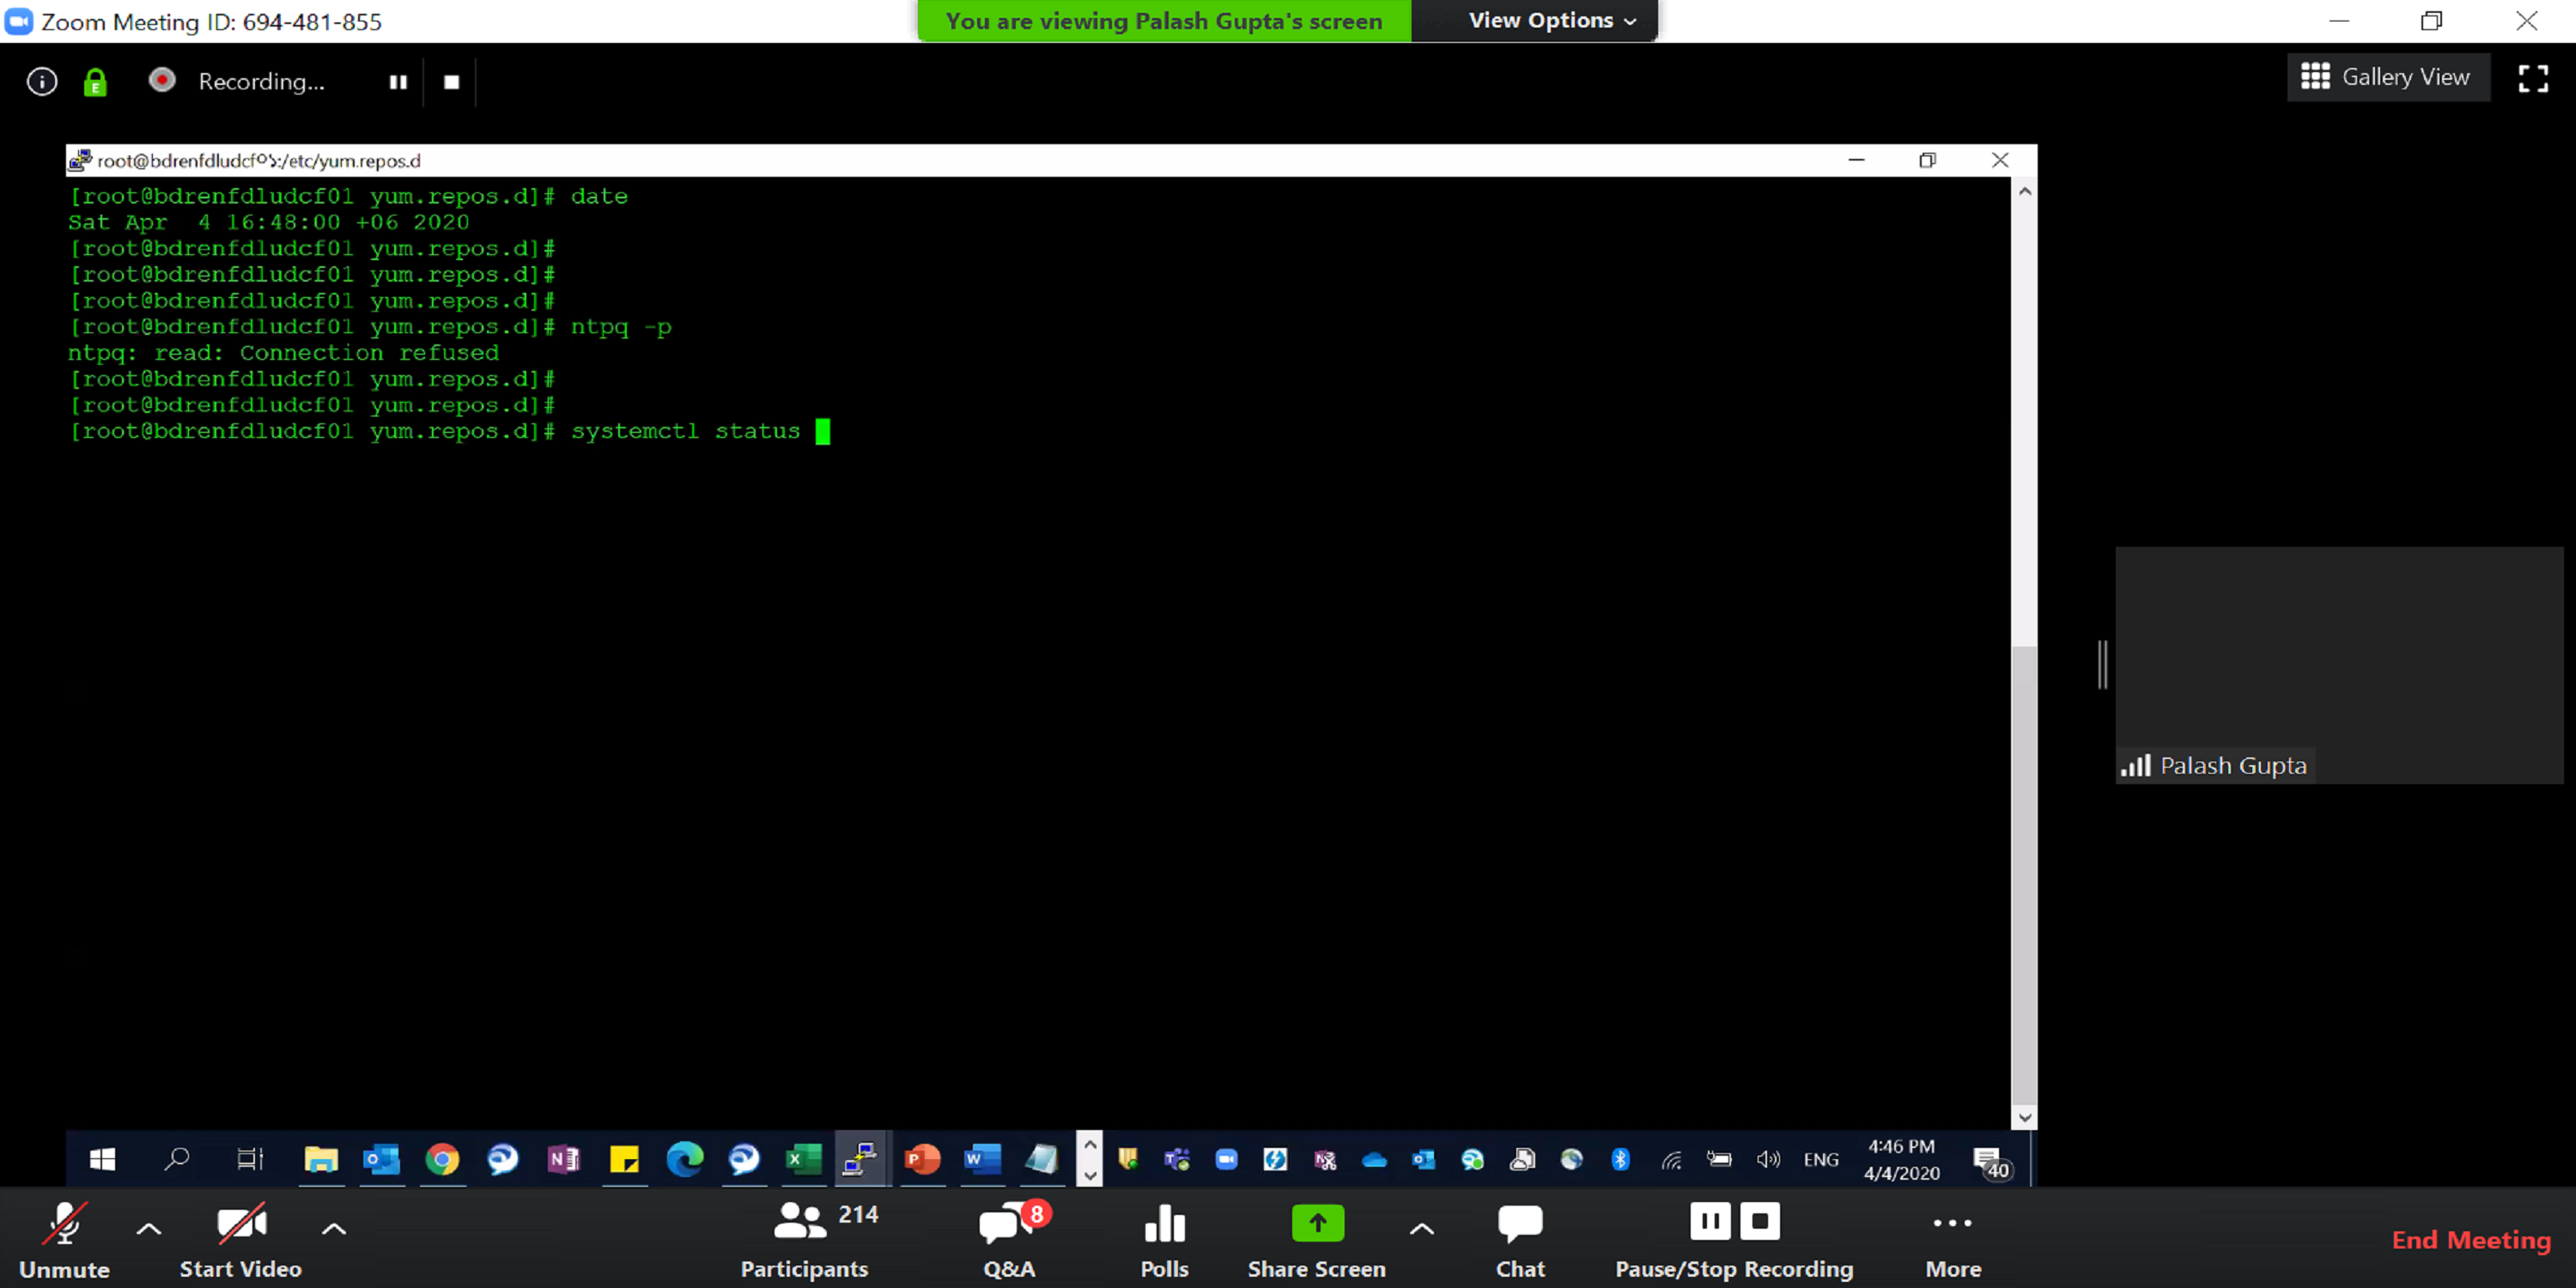Open the Polls panel
This screenshot has width=2576, height=1288.
coord(1164,1240)
